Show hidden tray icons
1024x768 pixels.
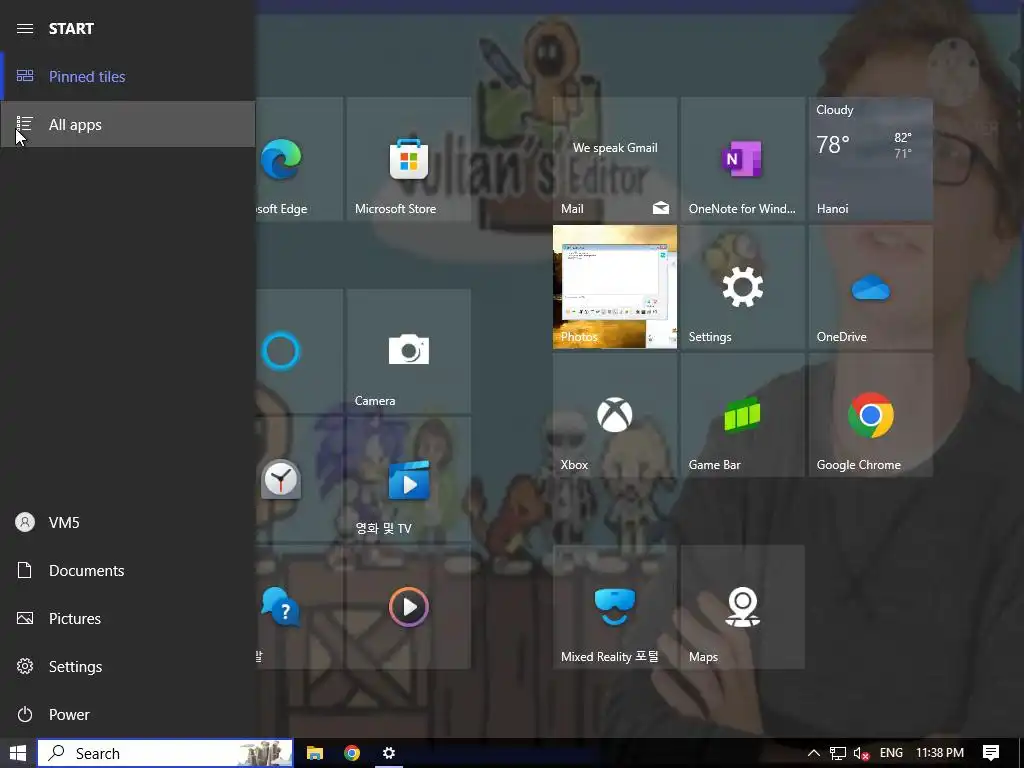(x=814, y=753)
